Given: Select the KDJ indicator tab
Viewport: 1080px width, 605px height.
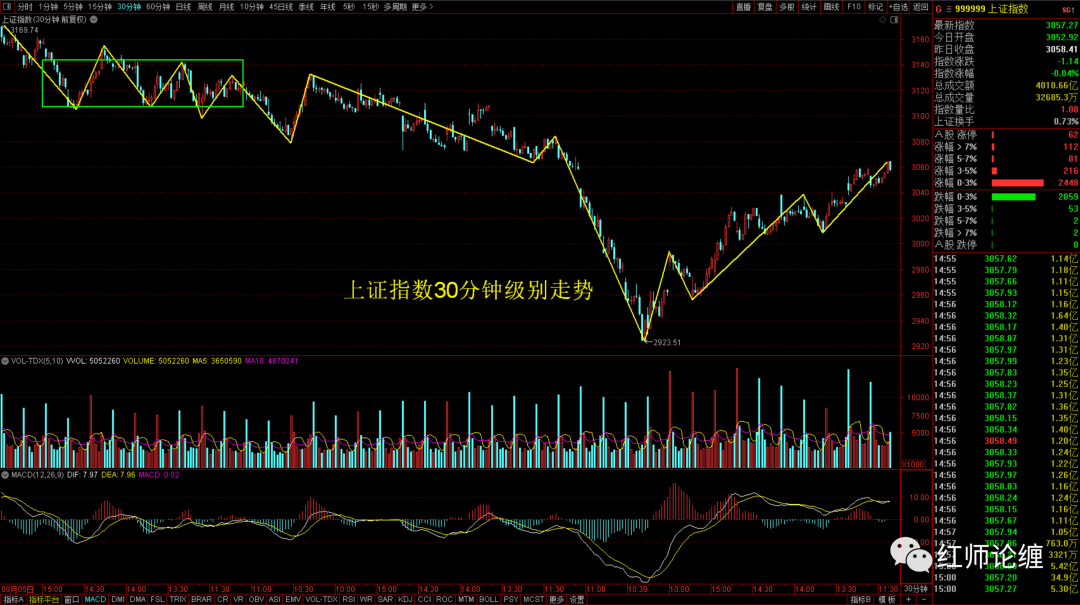Looking at the screenshot, I should click(x=405, y=599).
